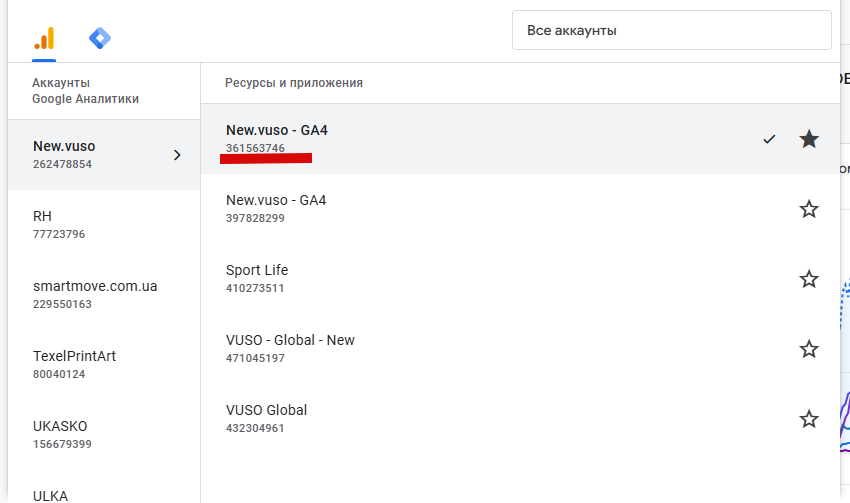Open property Sport Life 410273511
This screenshot has width=850, height=503.
tap(520, 279)
